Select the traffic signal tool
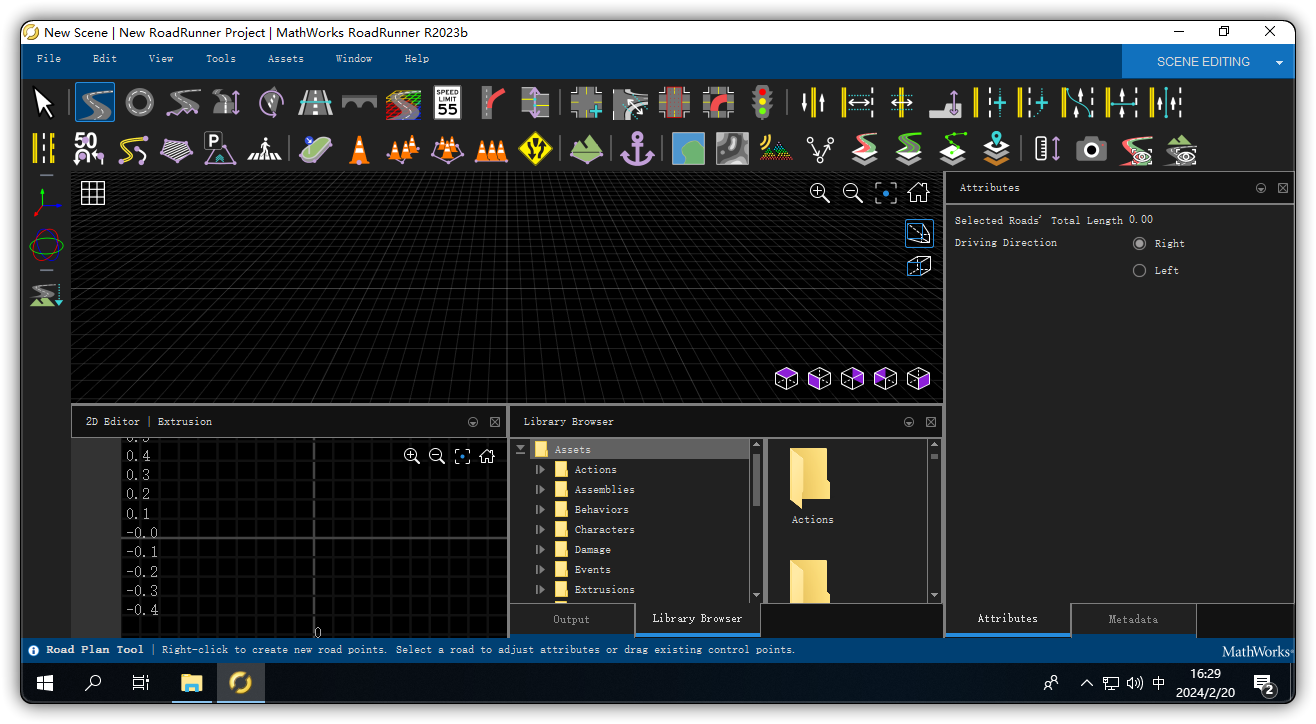This screenshot has height=724, width=1316. coord(764,102)
